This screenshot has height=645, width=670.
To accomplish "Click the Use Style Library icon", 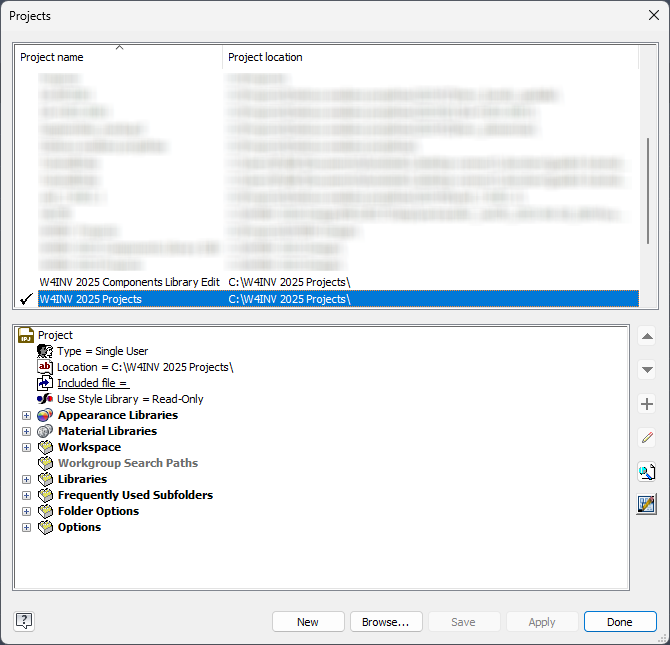I will pos(45,399).
